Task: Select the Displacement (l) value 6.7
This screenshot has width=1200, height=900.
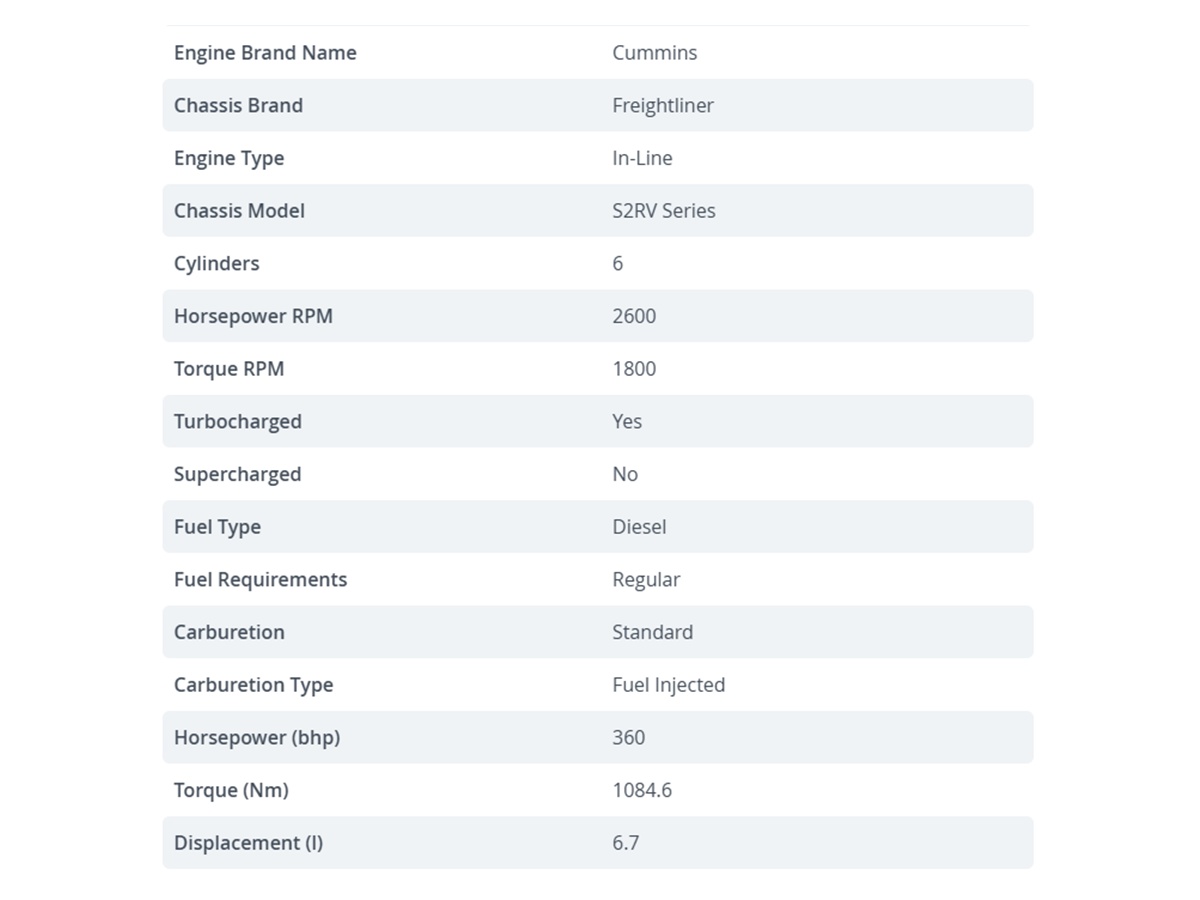Action: (x=625, y=843)
